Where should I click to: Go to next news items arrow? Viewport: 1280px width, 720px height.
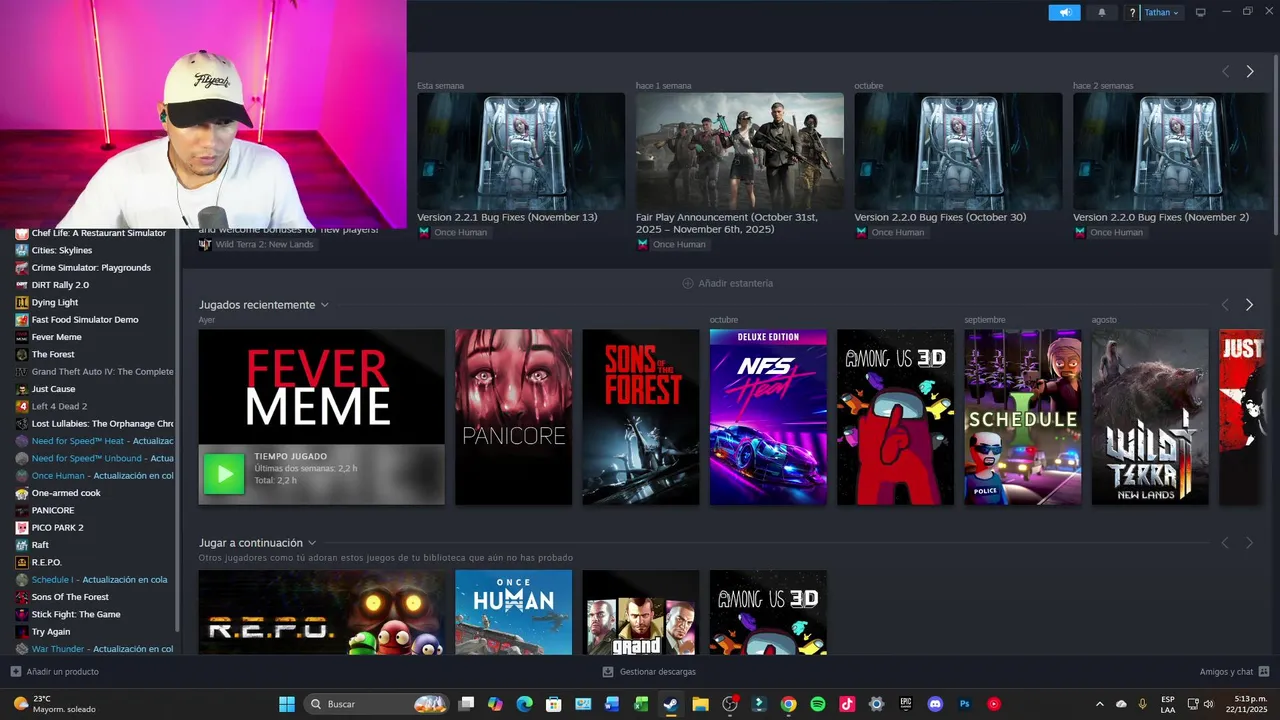[1249, 71]
